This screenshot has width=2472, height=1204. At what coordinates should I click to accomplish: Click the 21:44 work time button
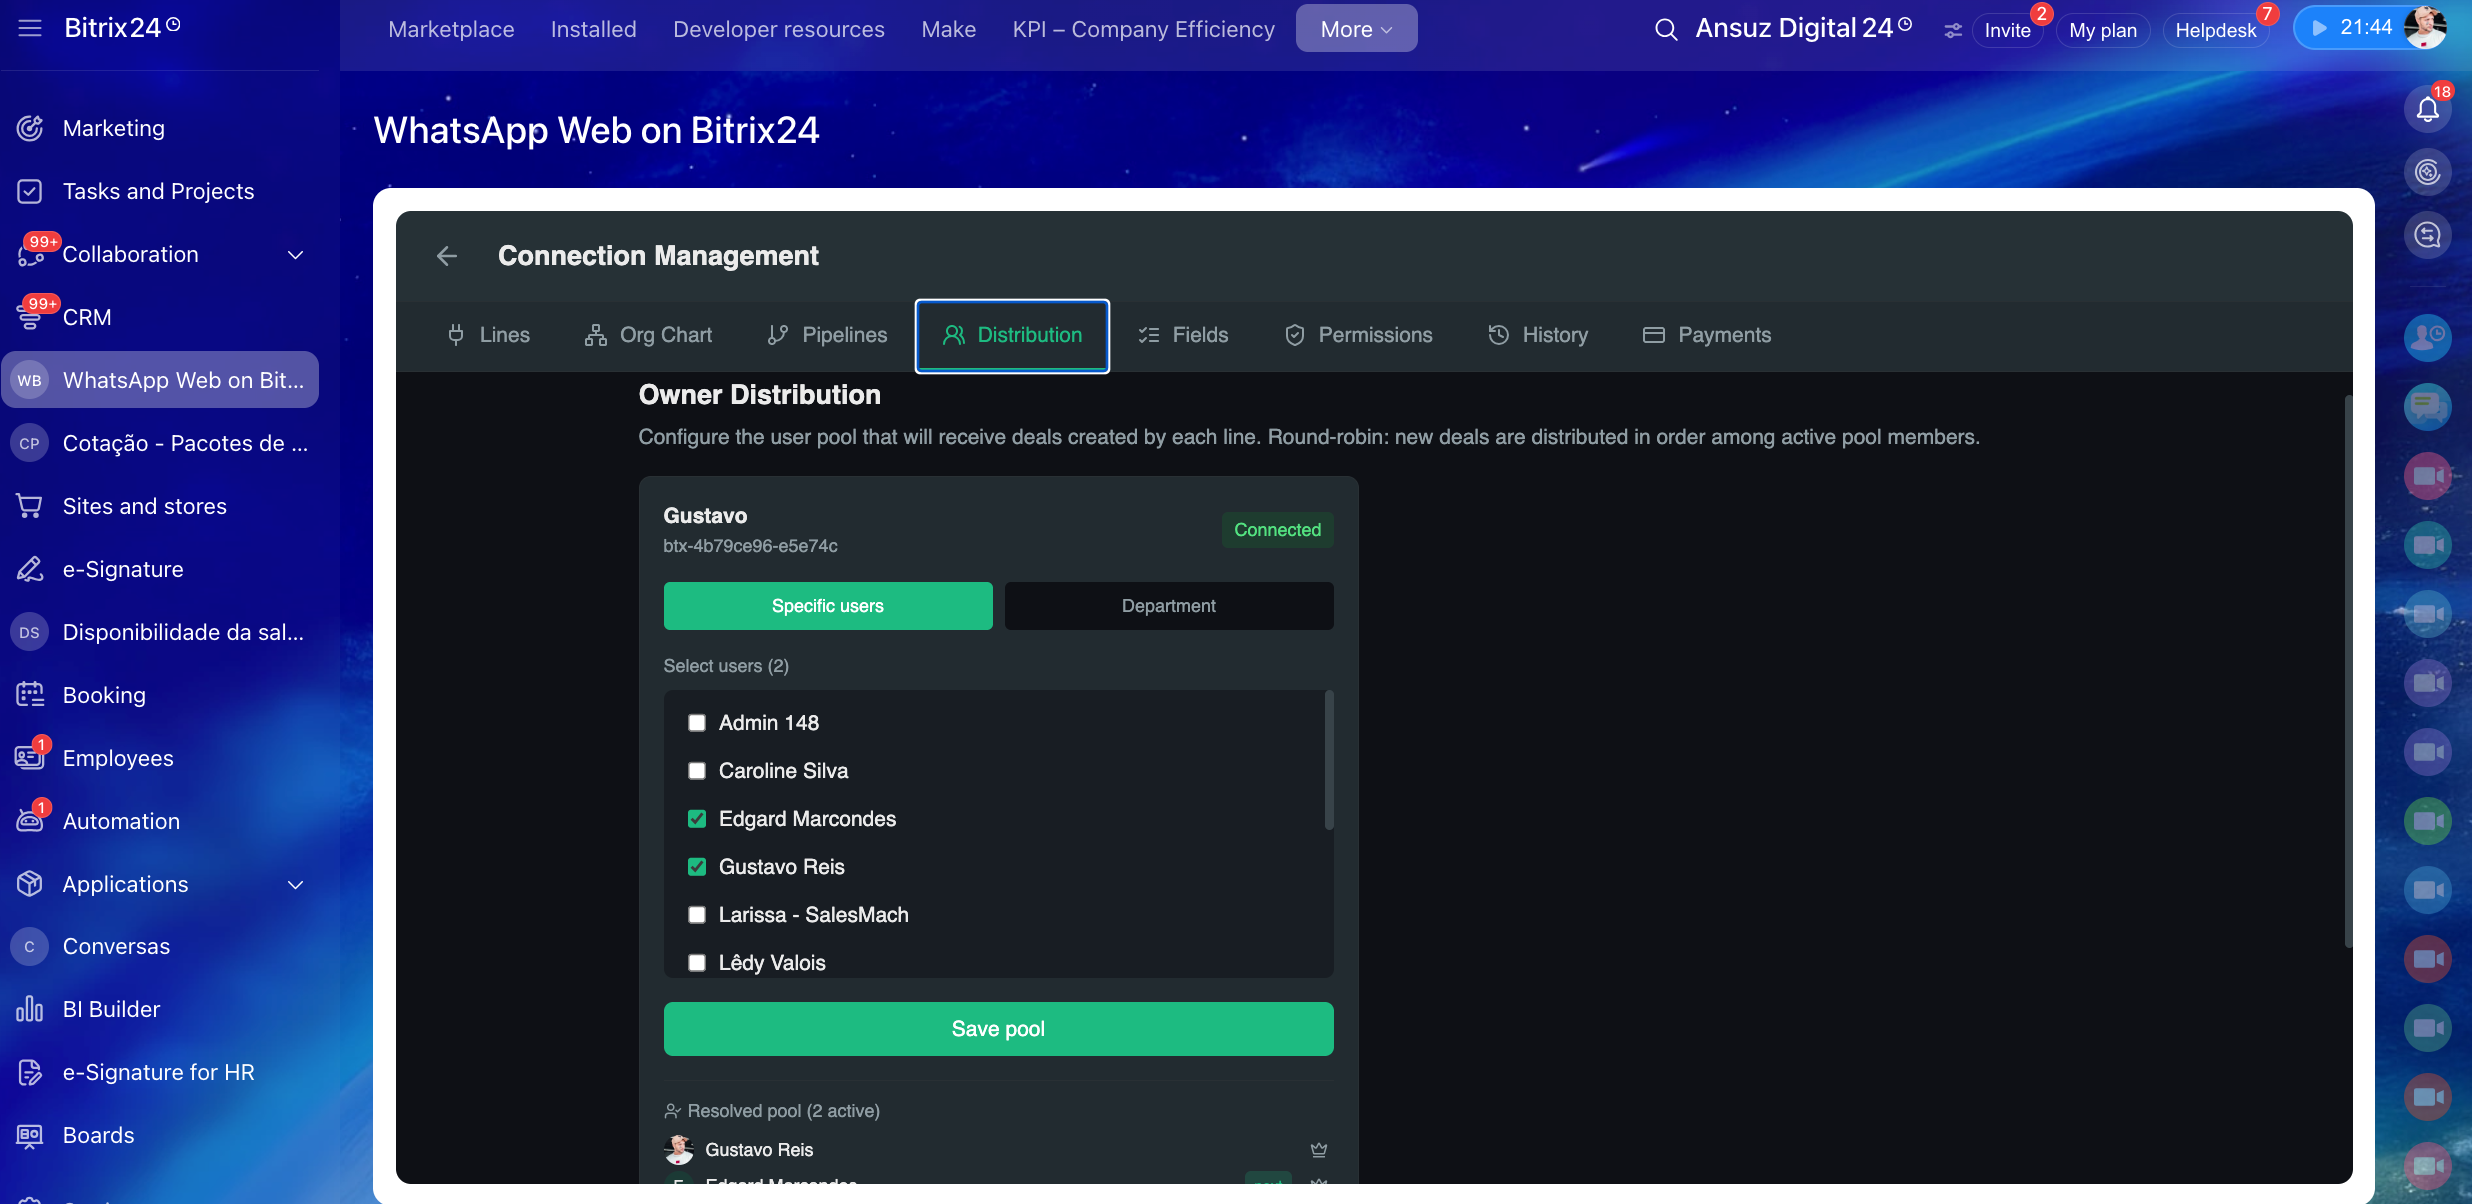coord(2352,27)
